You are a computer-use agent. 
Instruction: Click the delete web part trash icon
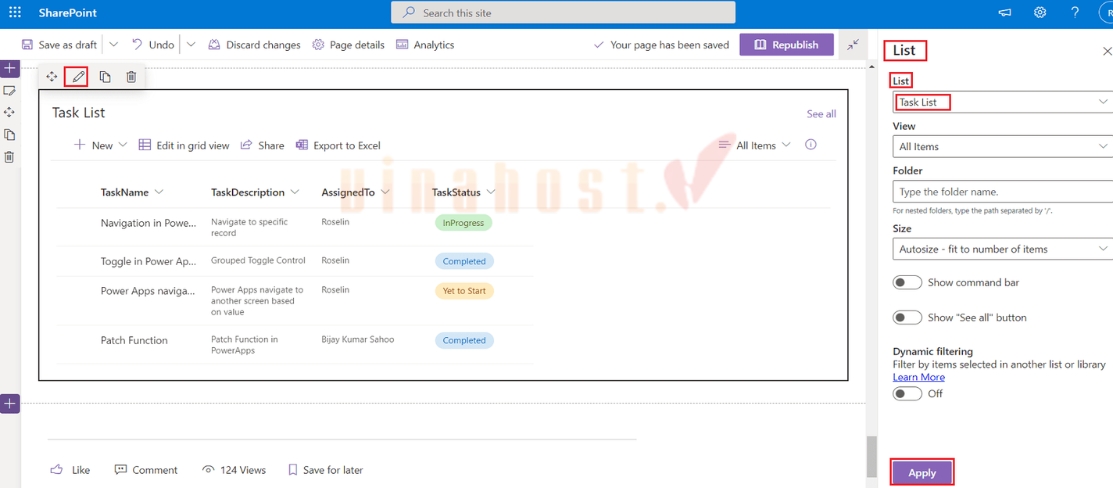(x=131, y=76)
